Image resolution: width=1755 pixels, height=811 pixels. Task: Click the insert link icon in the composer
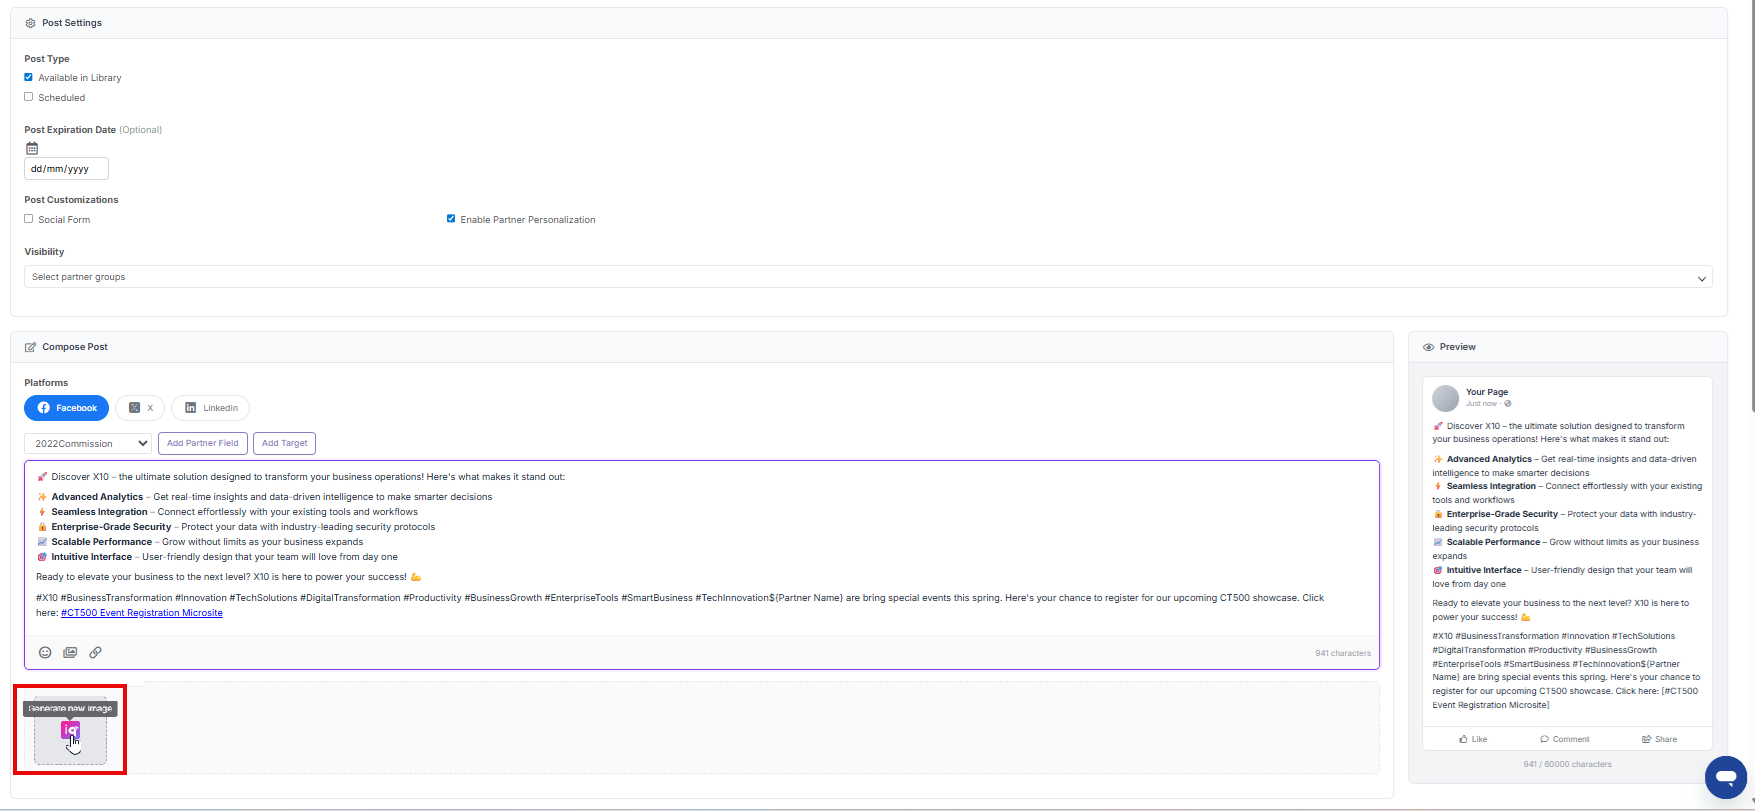(95, 652)
